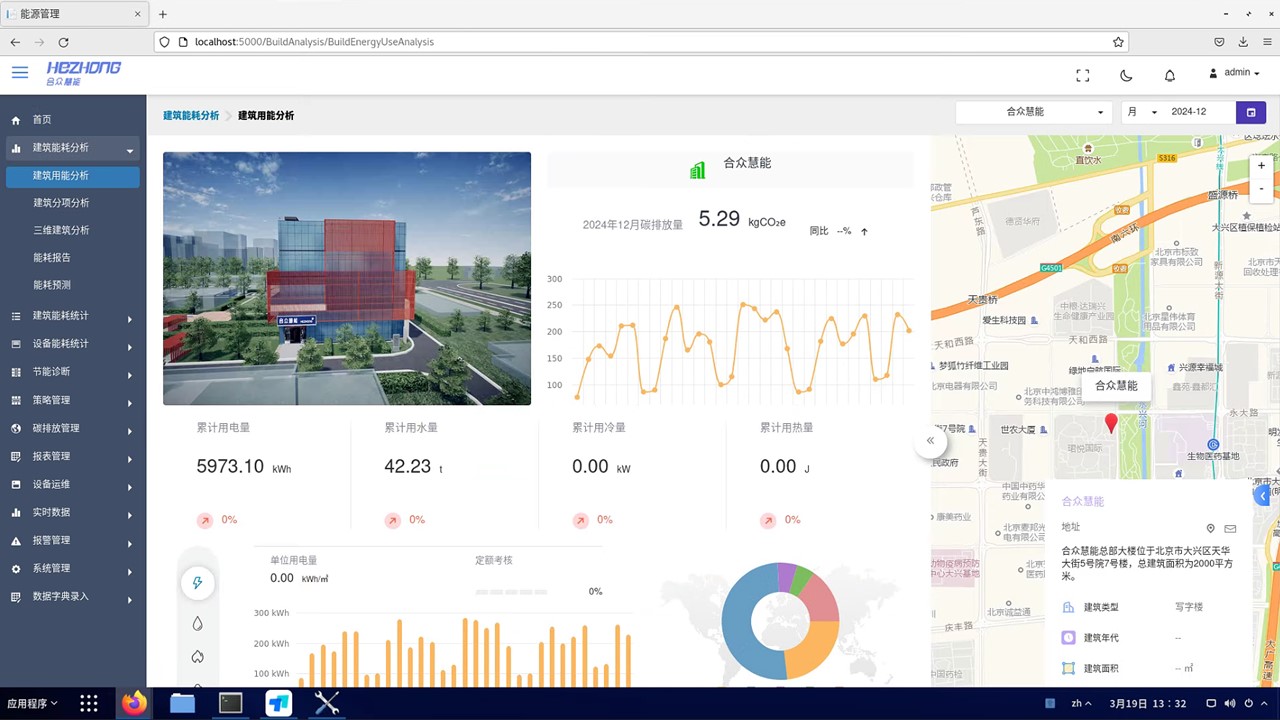1280x720 pixels.
Task: Enter fullscreen mode via header icon
Action: click(1082, 75)
